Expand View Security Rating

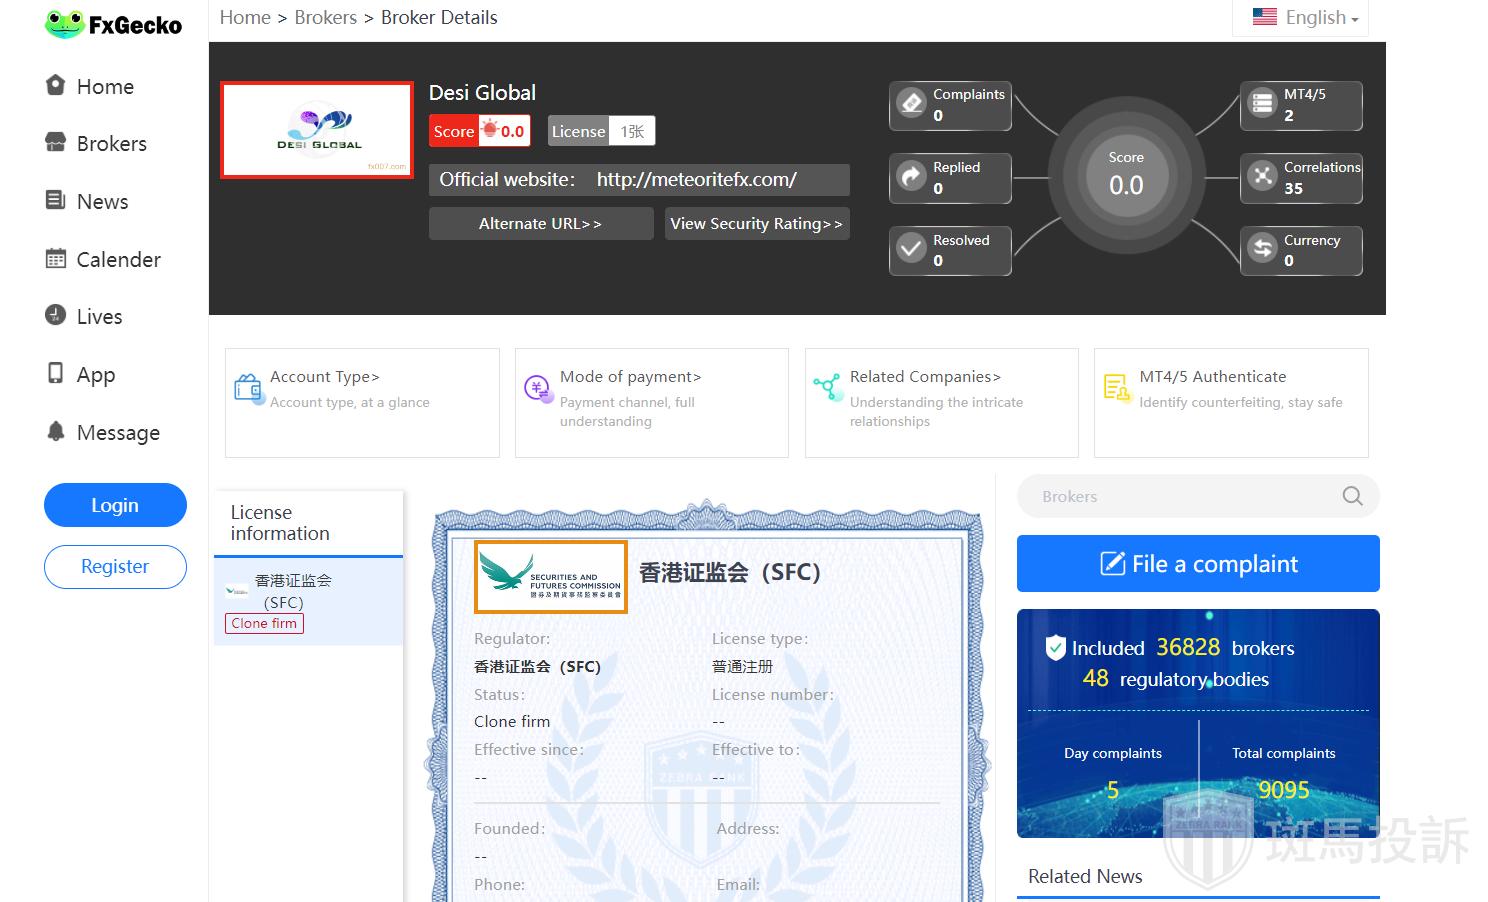[756, 224]
